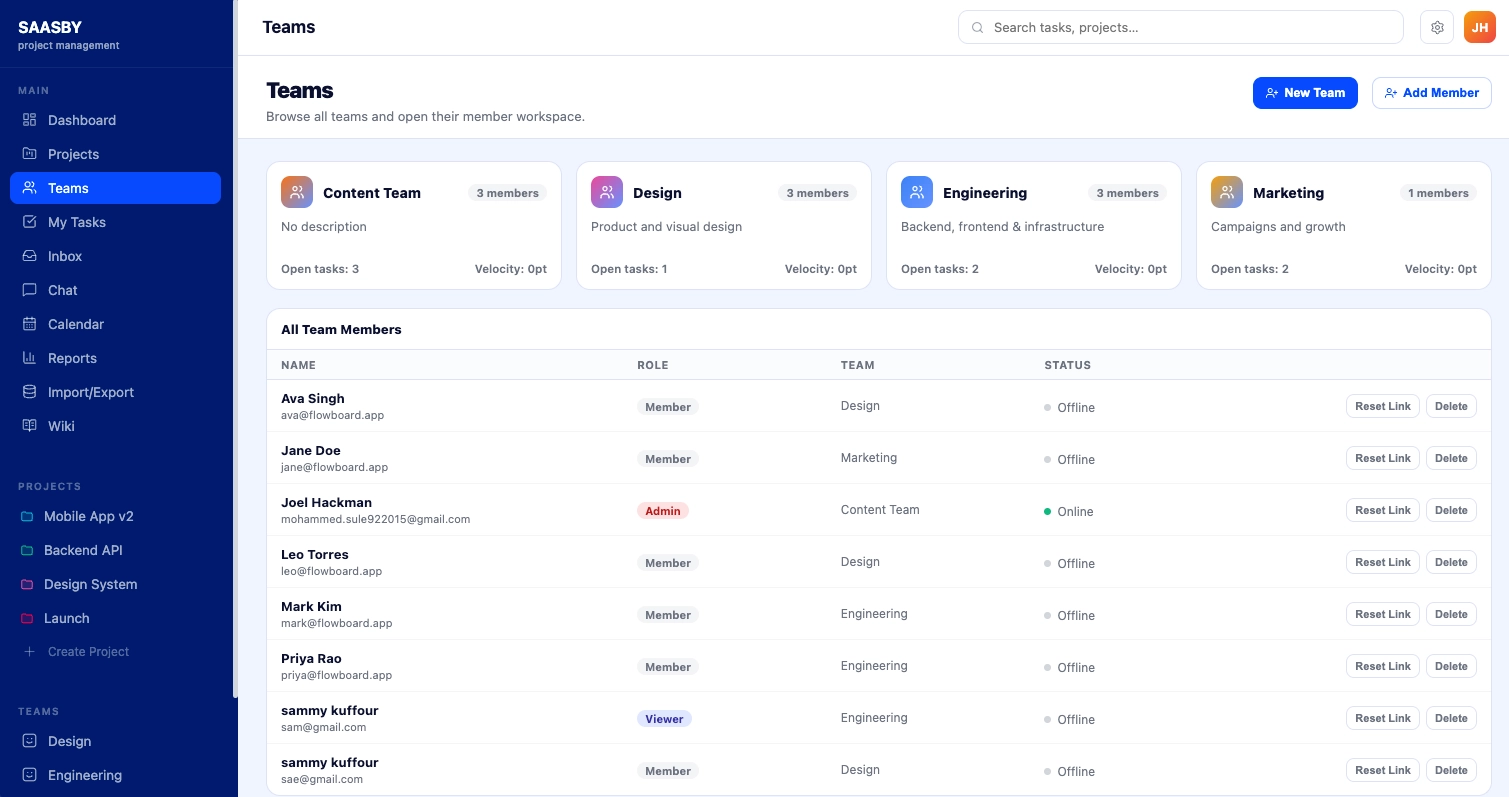Viewport: 1509px width, 797px height.
Task: Select the Calendar icon in the sidebar
Action: [29, 324]
